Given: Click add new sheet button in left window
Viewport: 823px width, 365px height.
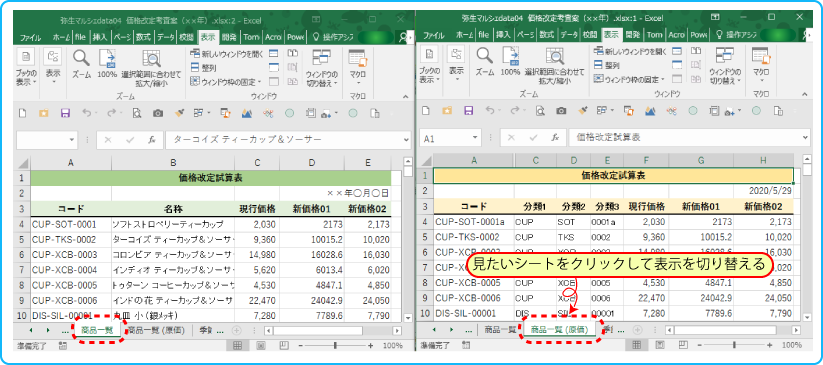Looking at the screenshot, I should click(236, 330).
